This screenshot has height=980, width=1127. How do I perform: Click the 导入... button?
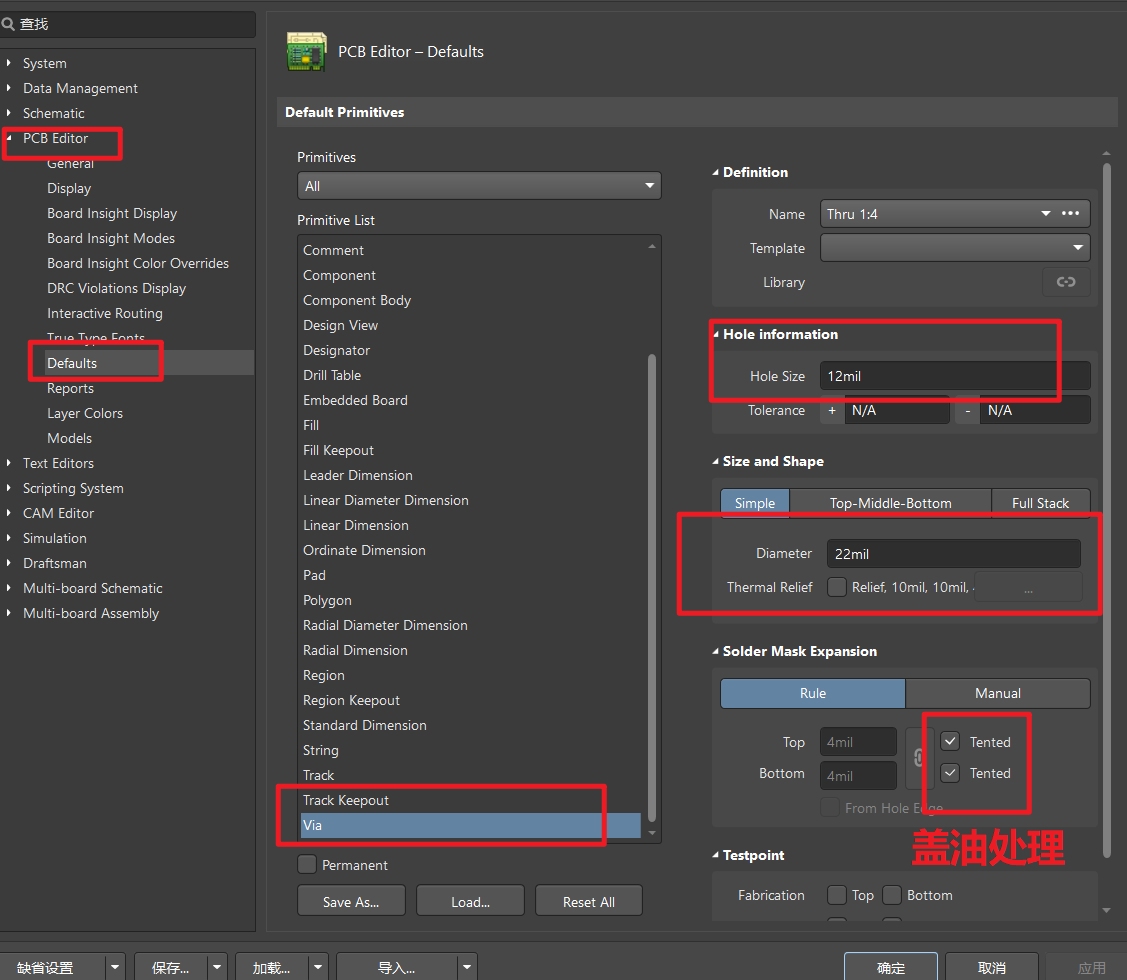click(x=397, y=968)
